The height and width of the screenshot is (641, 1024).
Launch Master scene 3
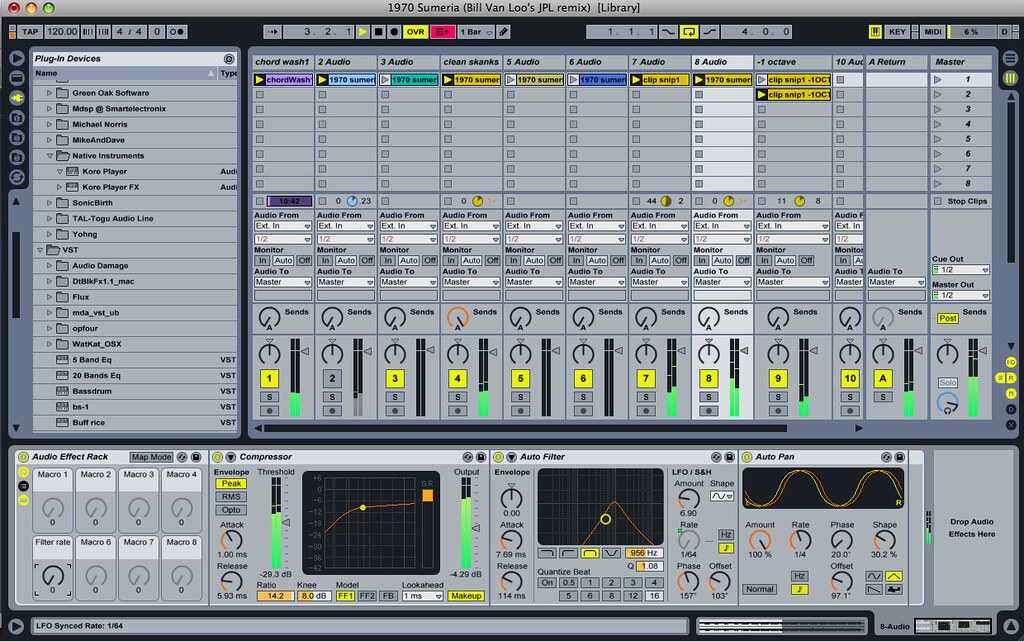[938, 109]
